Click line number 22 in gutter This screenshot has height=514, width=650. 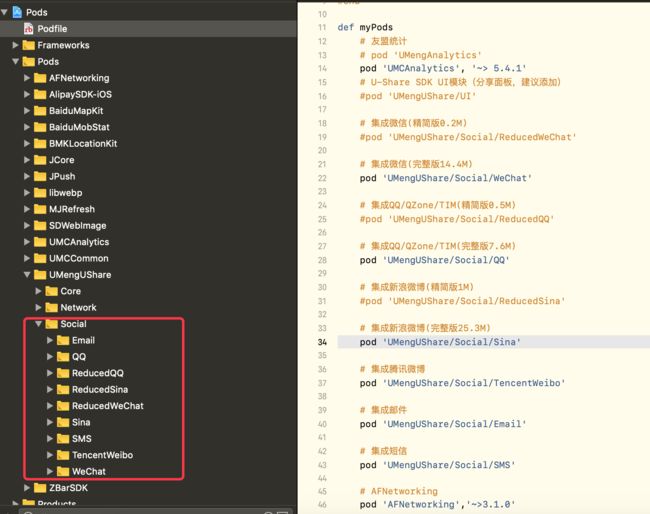click(x=322, y=178)
